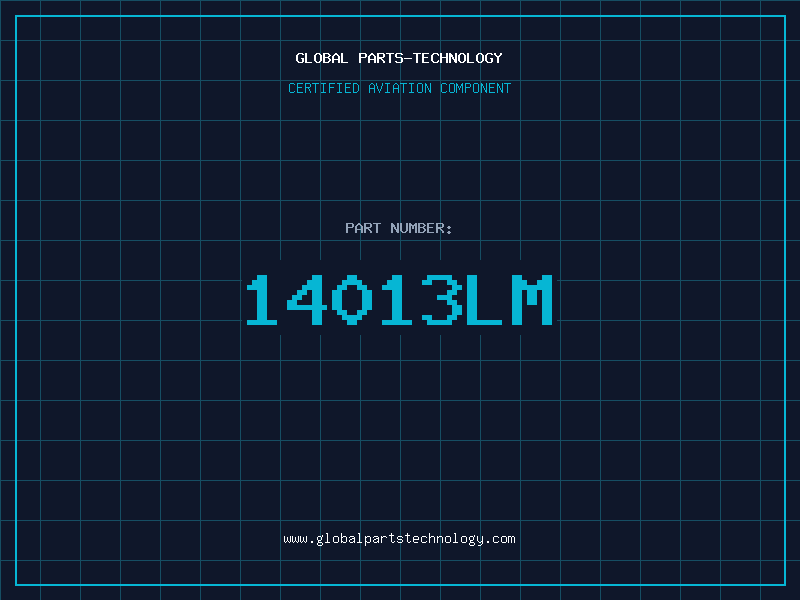The width and height of the screenshot is (800, 600).
Task: Click the word PARTS in the header
Action: (378, 58)
